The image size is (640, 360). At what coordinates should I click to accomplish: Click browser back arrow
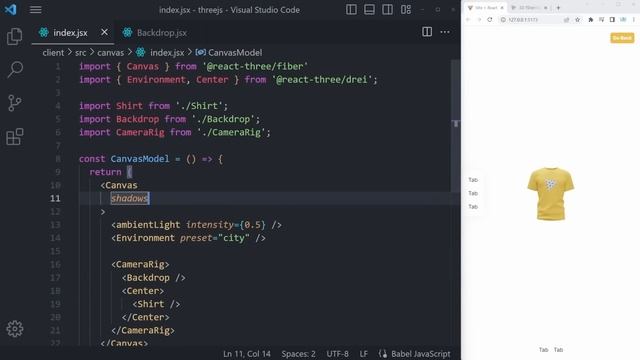pyautogui.click(x=468, y=20)
